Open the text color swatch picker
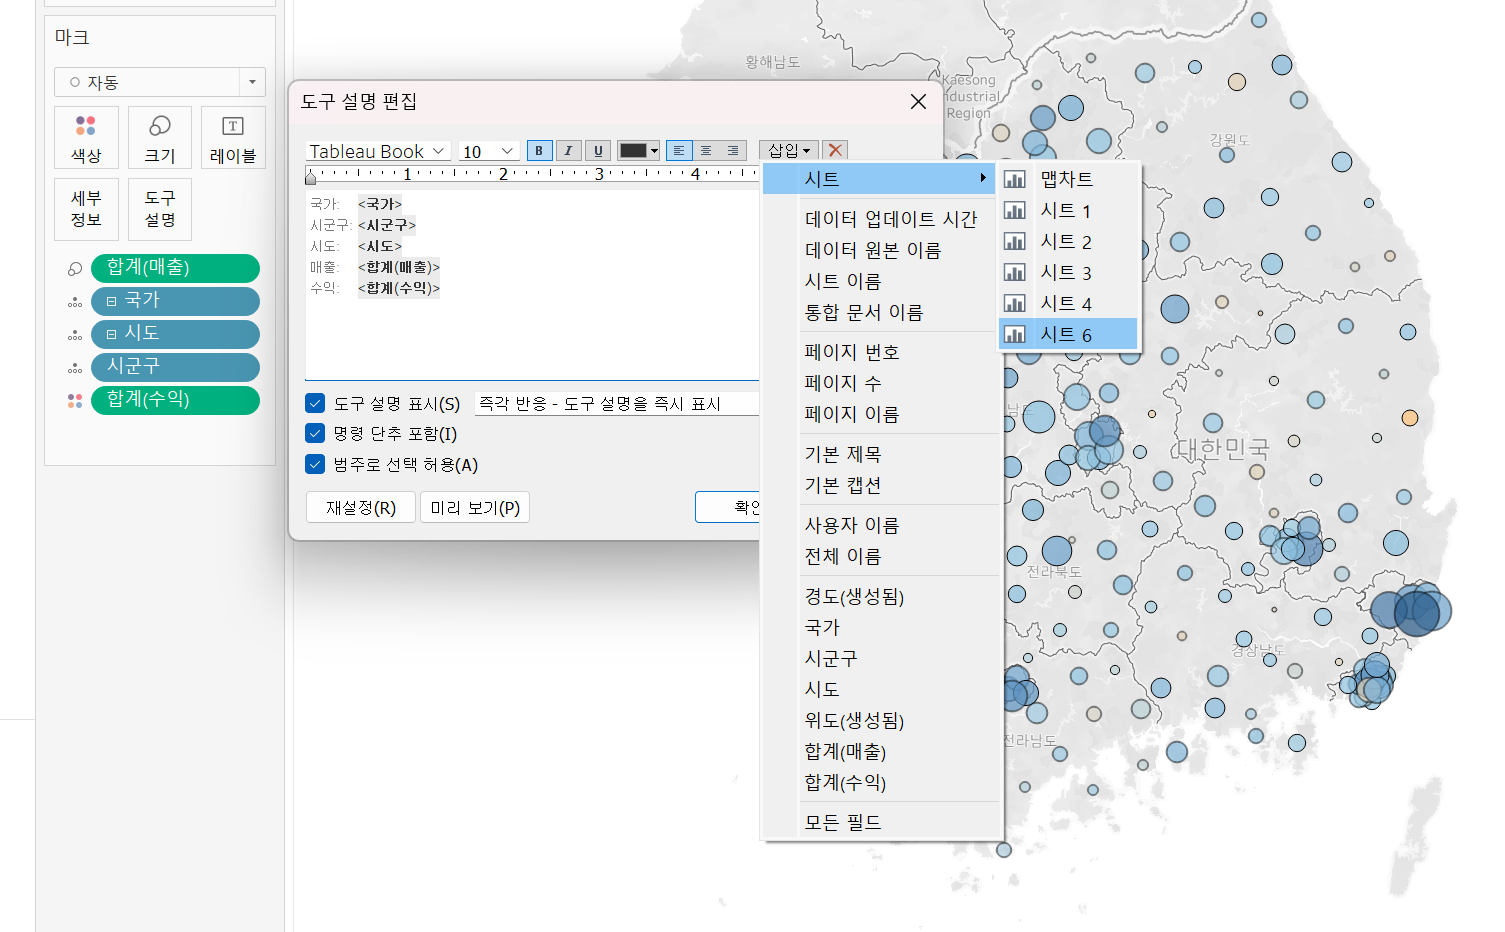Viewport: 1505px width, 932px height. coord(638,151)
